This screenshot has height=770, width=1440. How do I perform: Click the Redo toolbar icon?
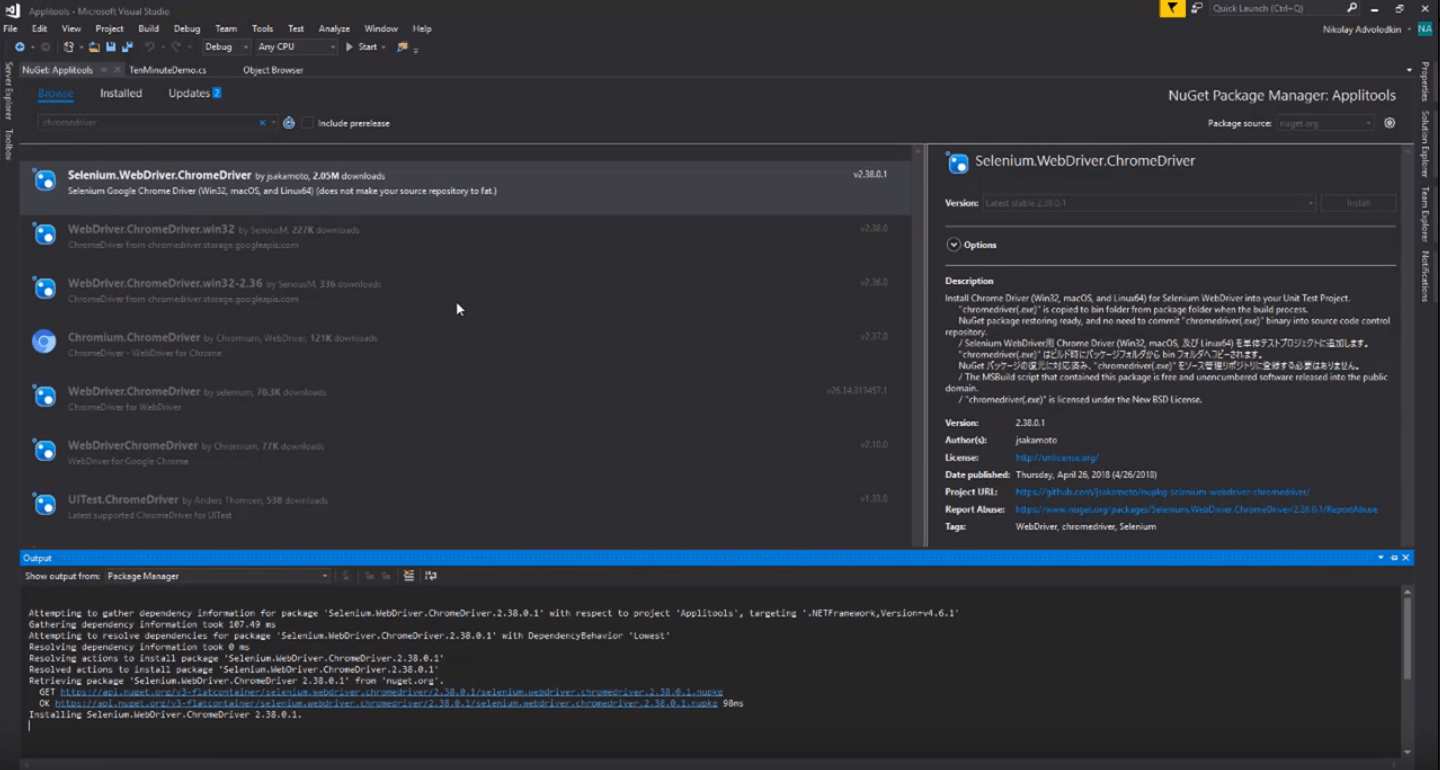pyautogui.click(x=176, y=47)
